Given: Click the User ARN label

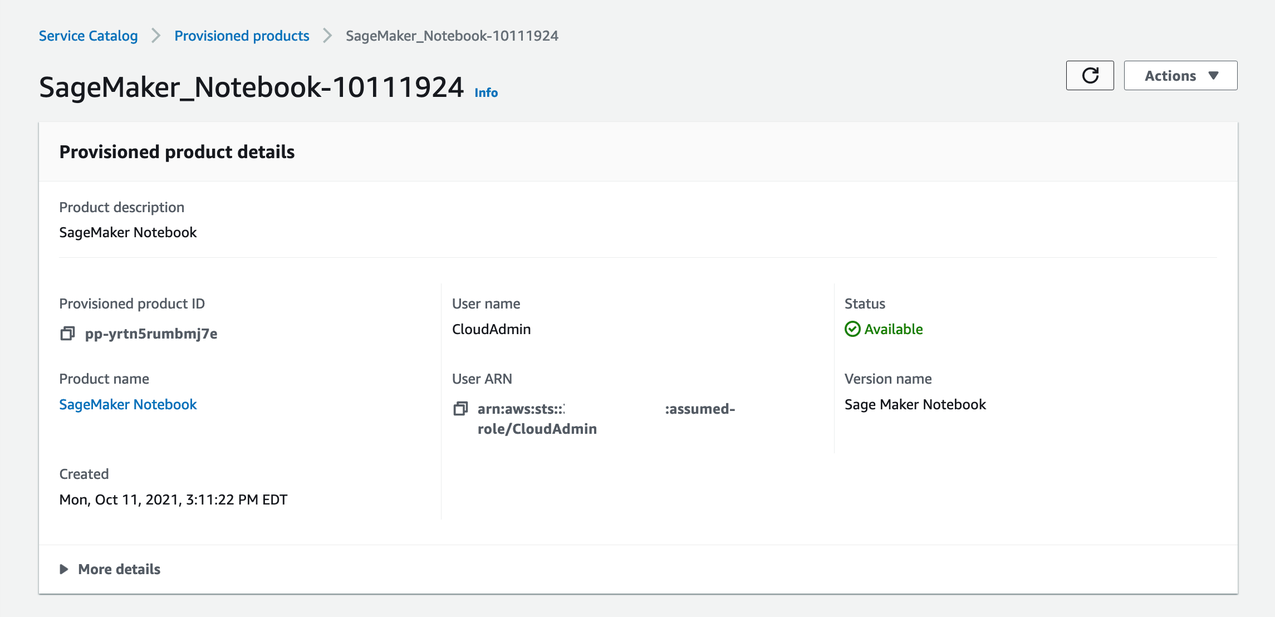Looking at the screenshot, I should (x=482, y=379).
